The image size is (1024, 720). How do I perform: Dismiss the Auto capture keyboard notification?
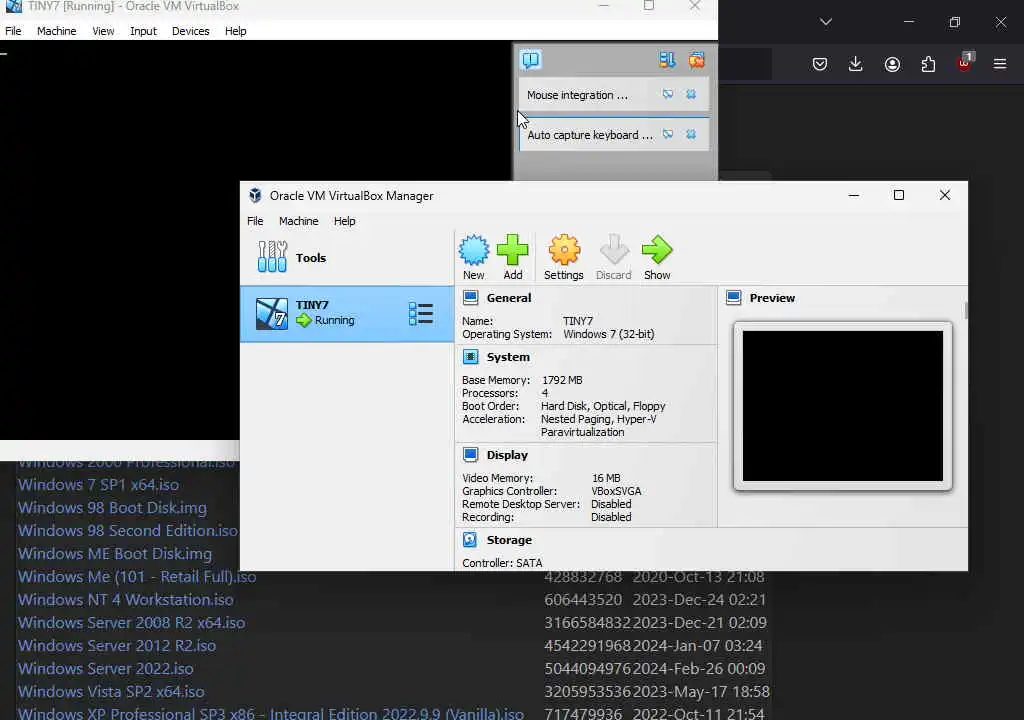click(x=691, y=135)
